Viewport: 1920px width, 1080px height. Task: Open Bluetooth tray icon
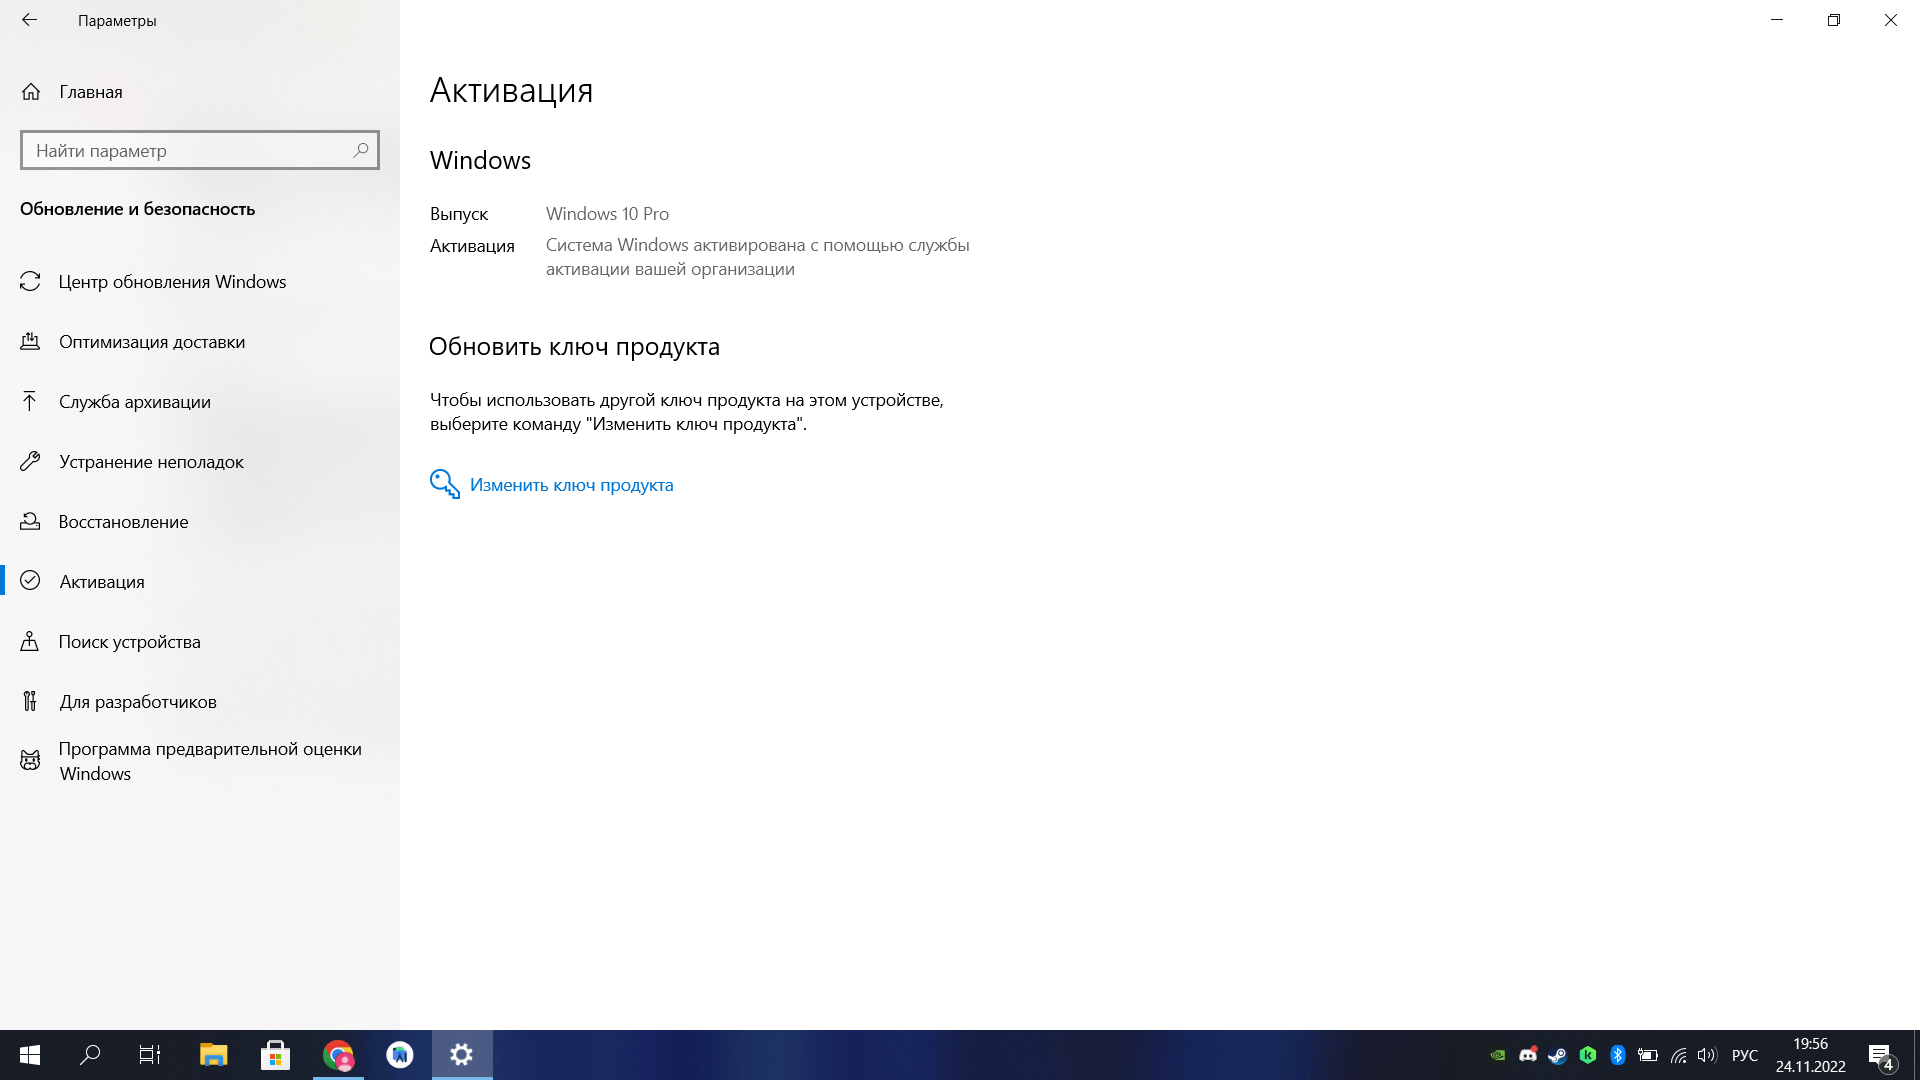[1618, 1055]
